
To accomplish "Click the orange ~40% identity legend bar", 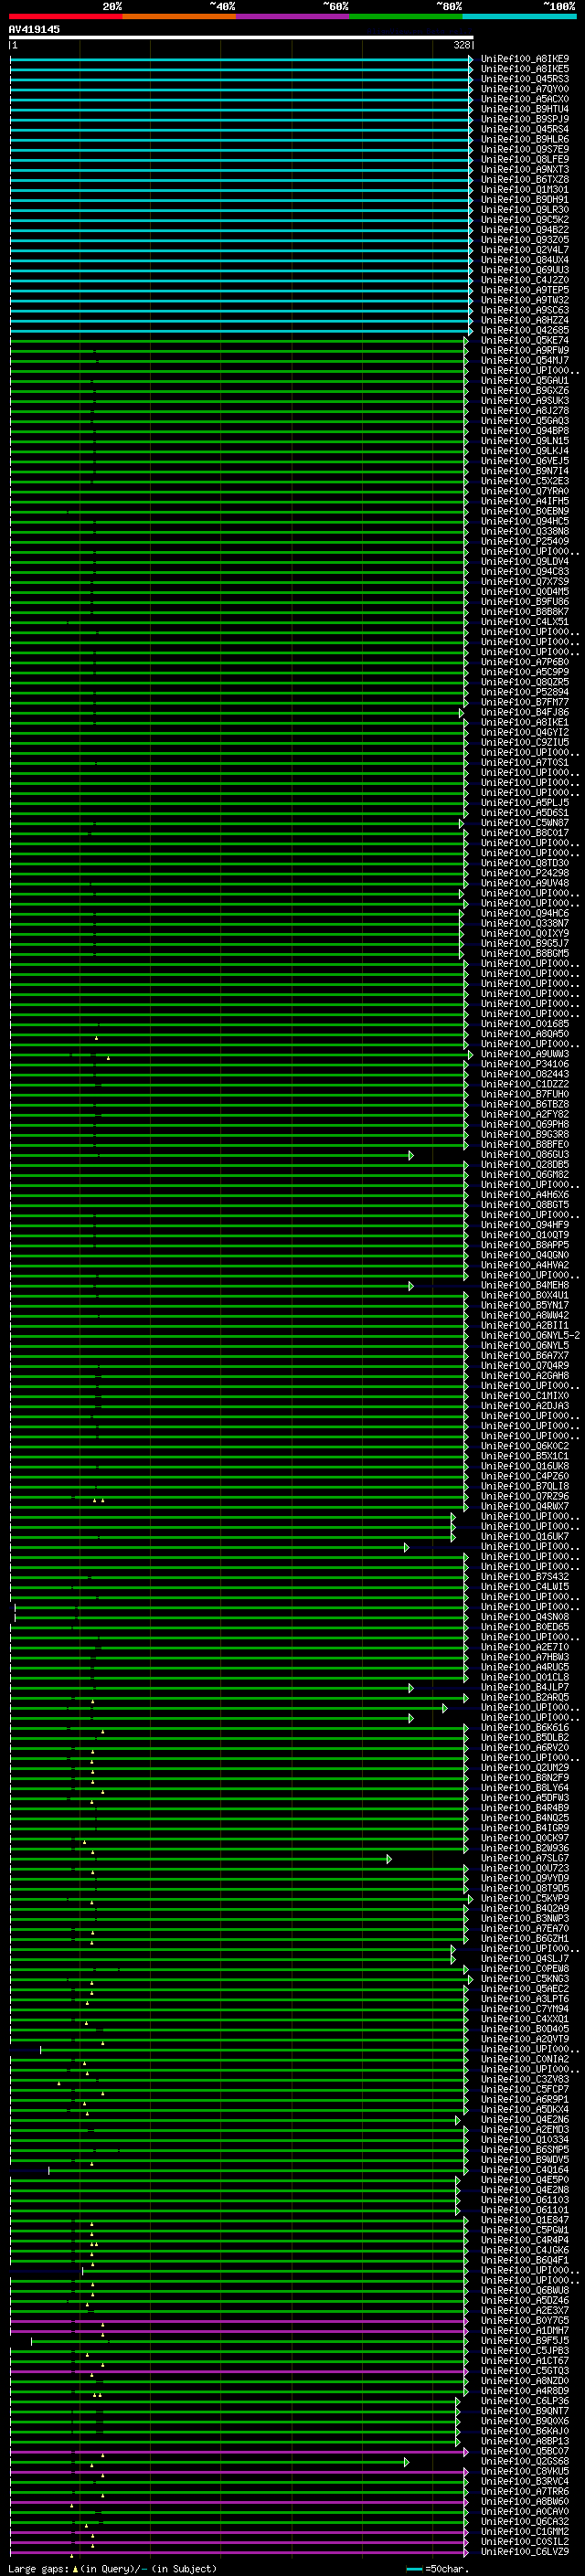I will click(x=178, y=16).
